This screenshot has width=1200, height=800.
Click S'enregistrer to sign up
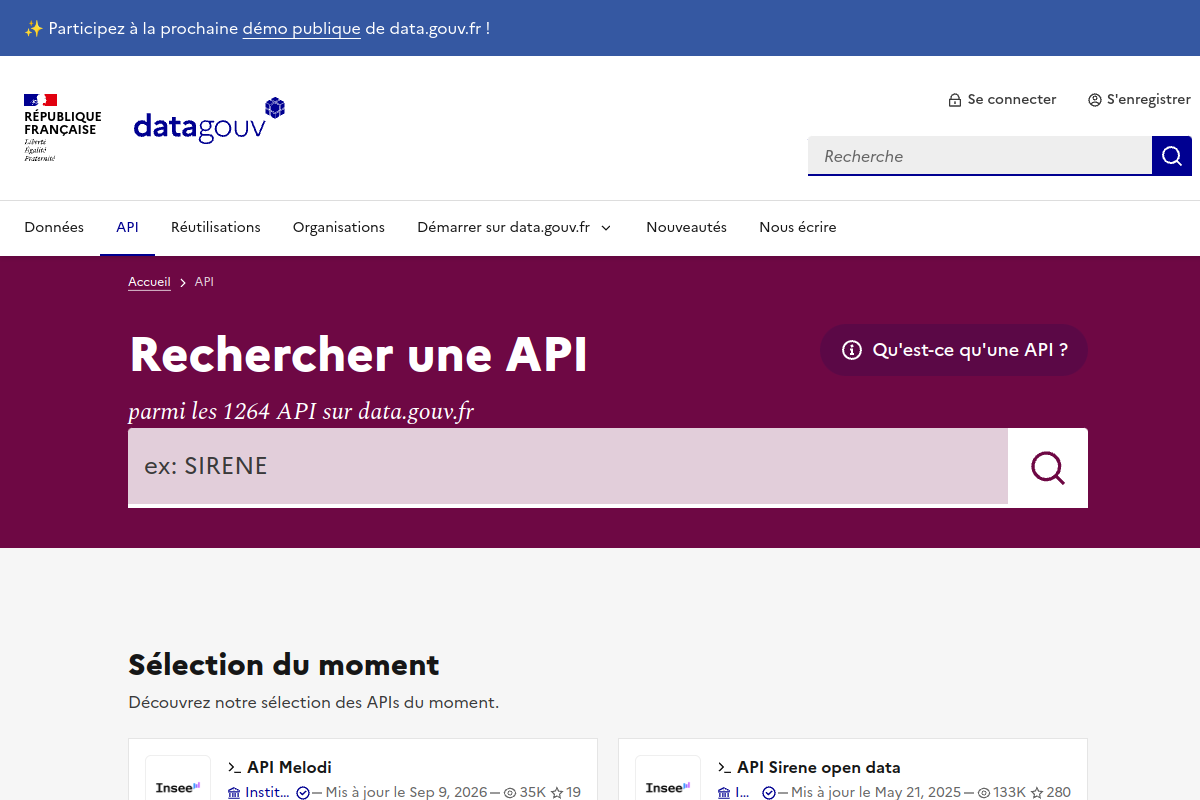tap(1139, 100)
